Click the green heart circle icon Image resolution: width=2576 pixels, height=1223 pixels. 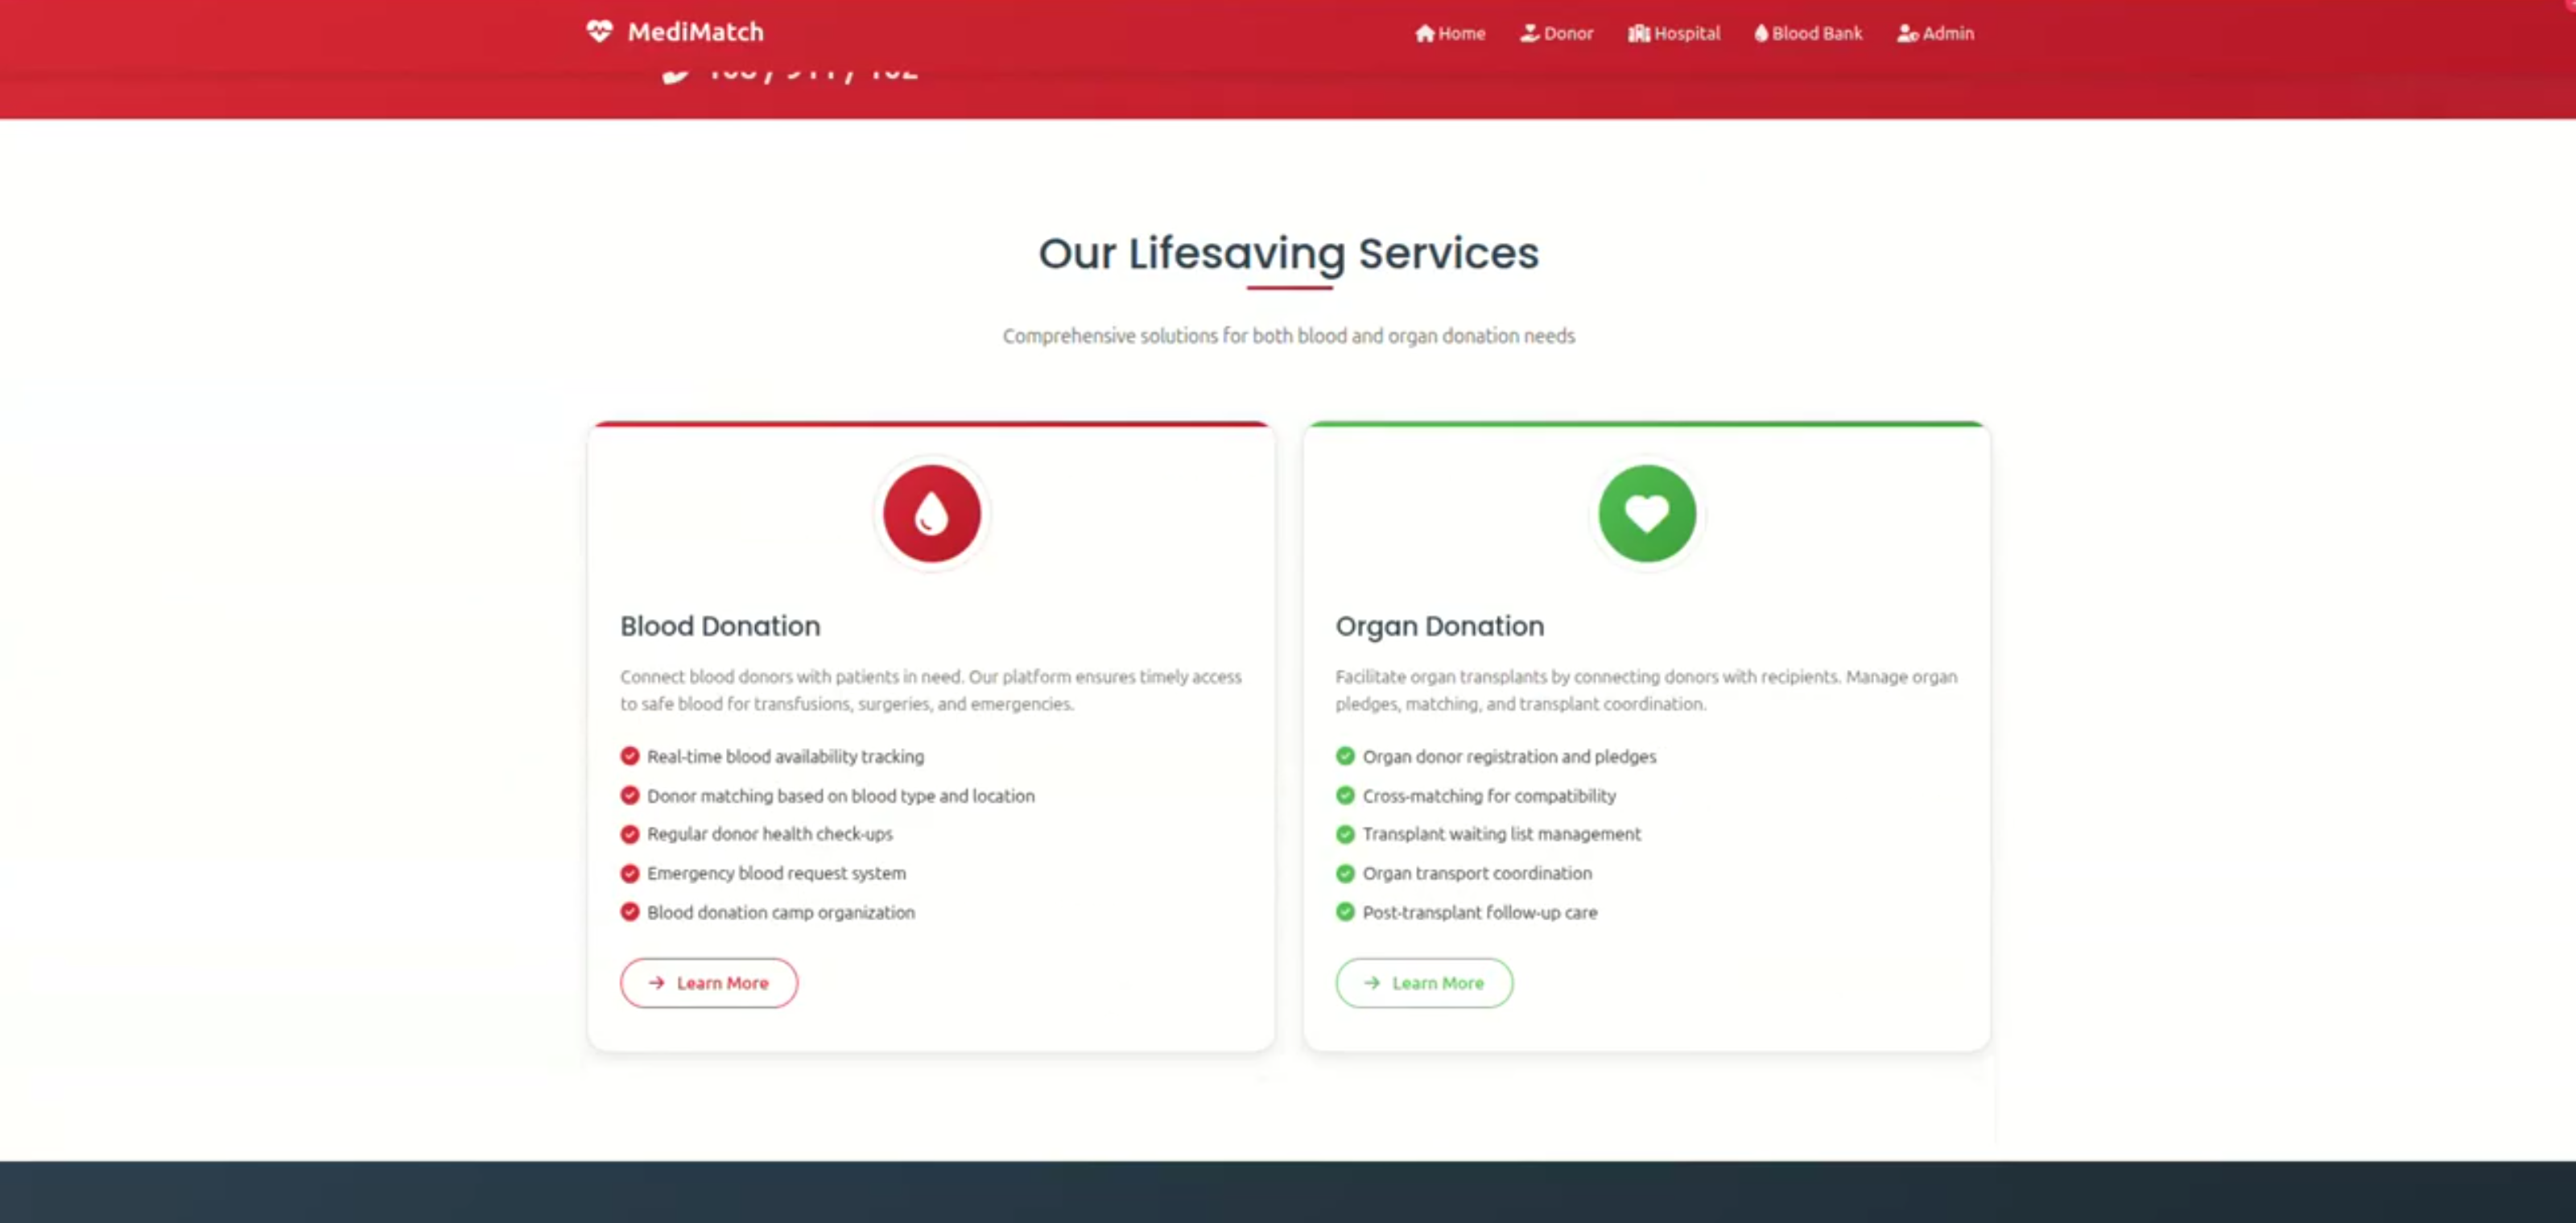[1647, 513]
